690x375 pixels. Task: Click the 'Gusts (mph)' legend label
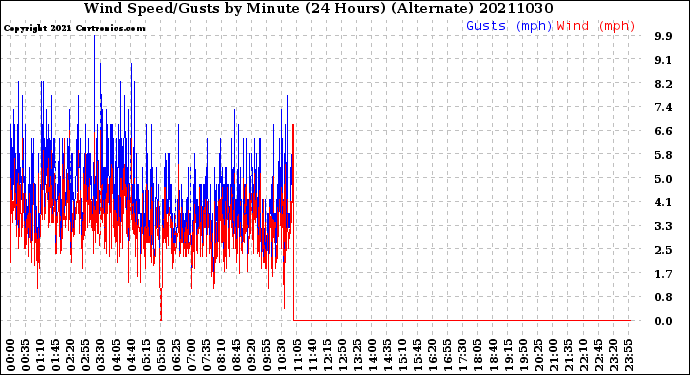(x=509, y=26)
